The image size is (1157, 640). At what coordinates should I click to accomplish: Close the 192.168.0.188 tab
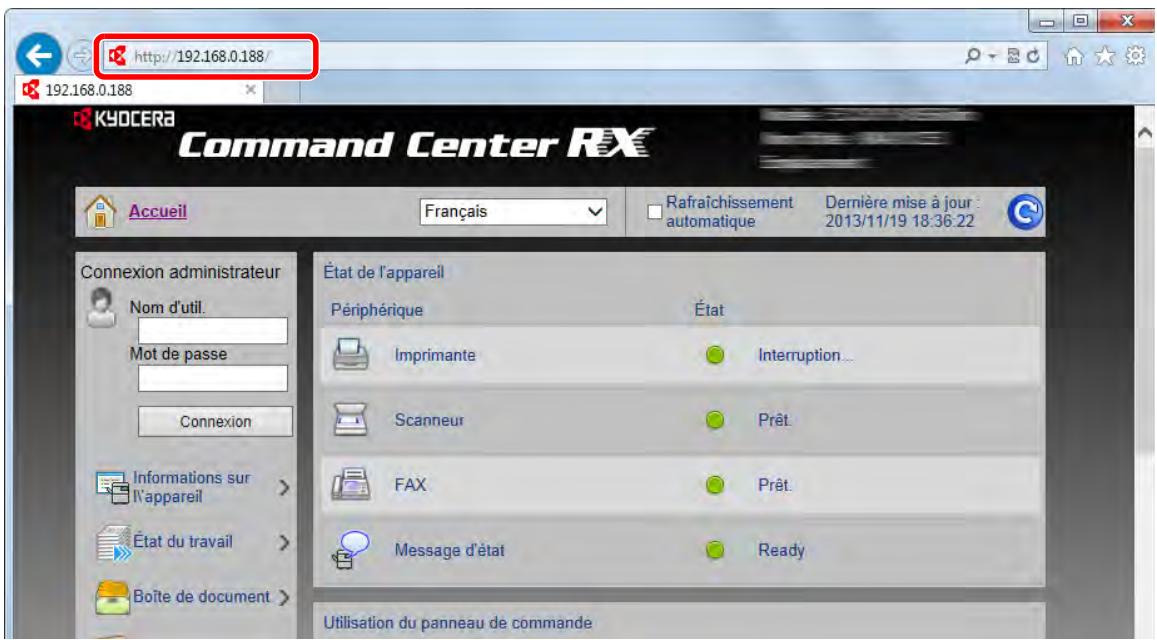tap(251, 89)
